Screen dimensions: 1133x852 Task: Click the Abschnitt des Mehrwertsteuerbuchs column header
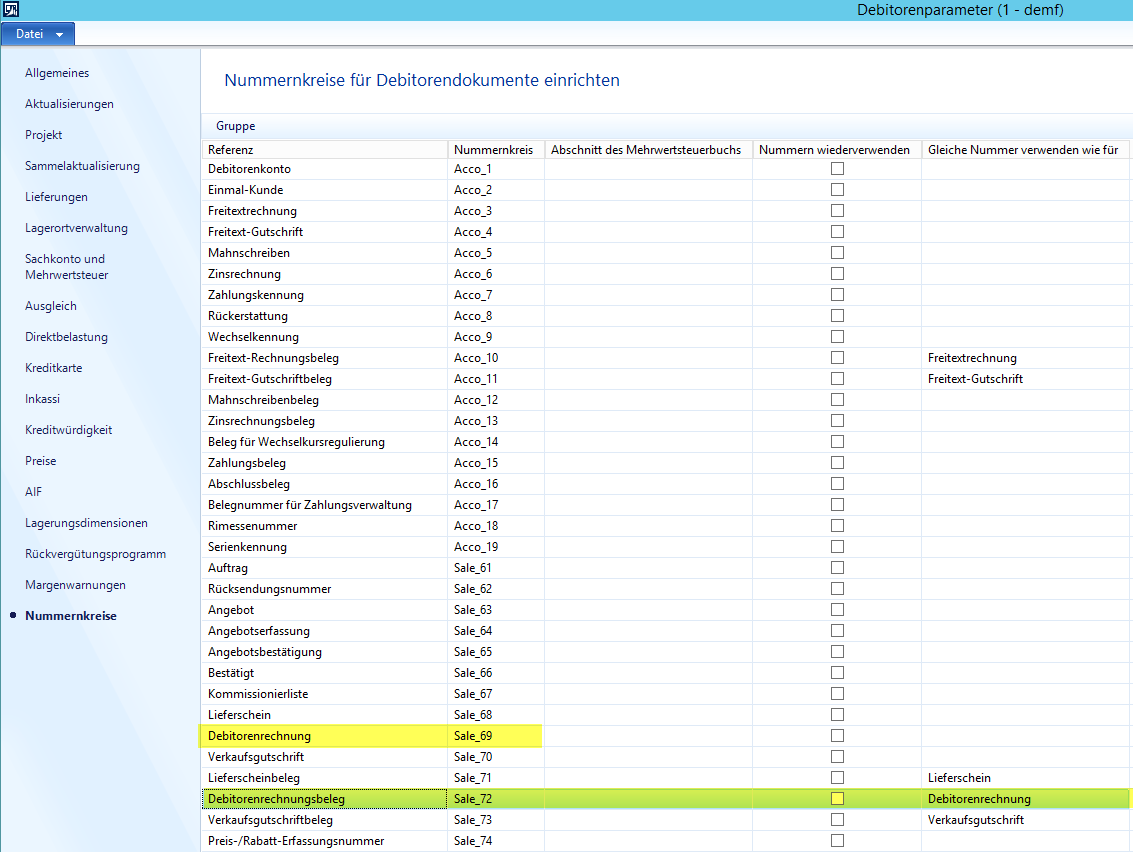coord(647,149)
